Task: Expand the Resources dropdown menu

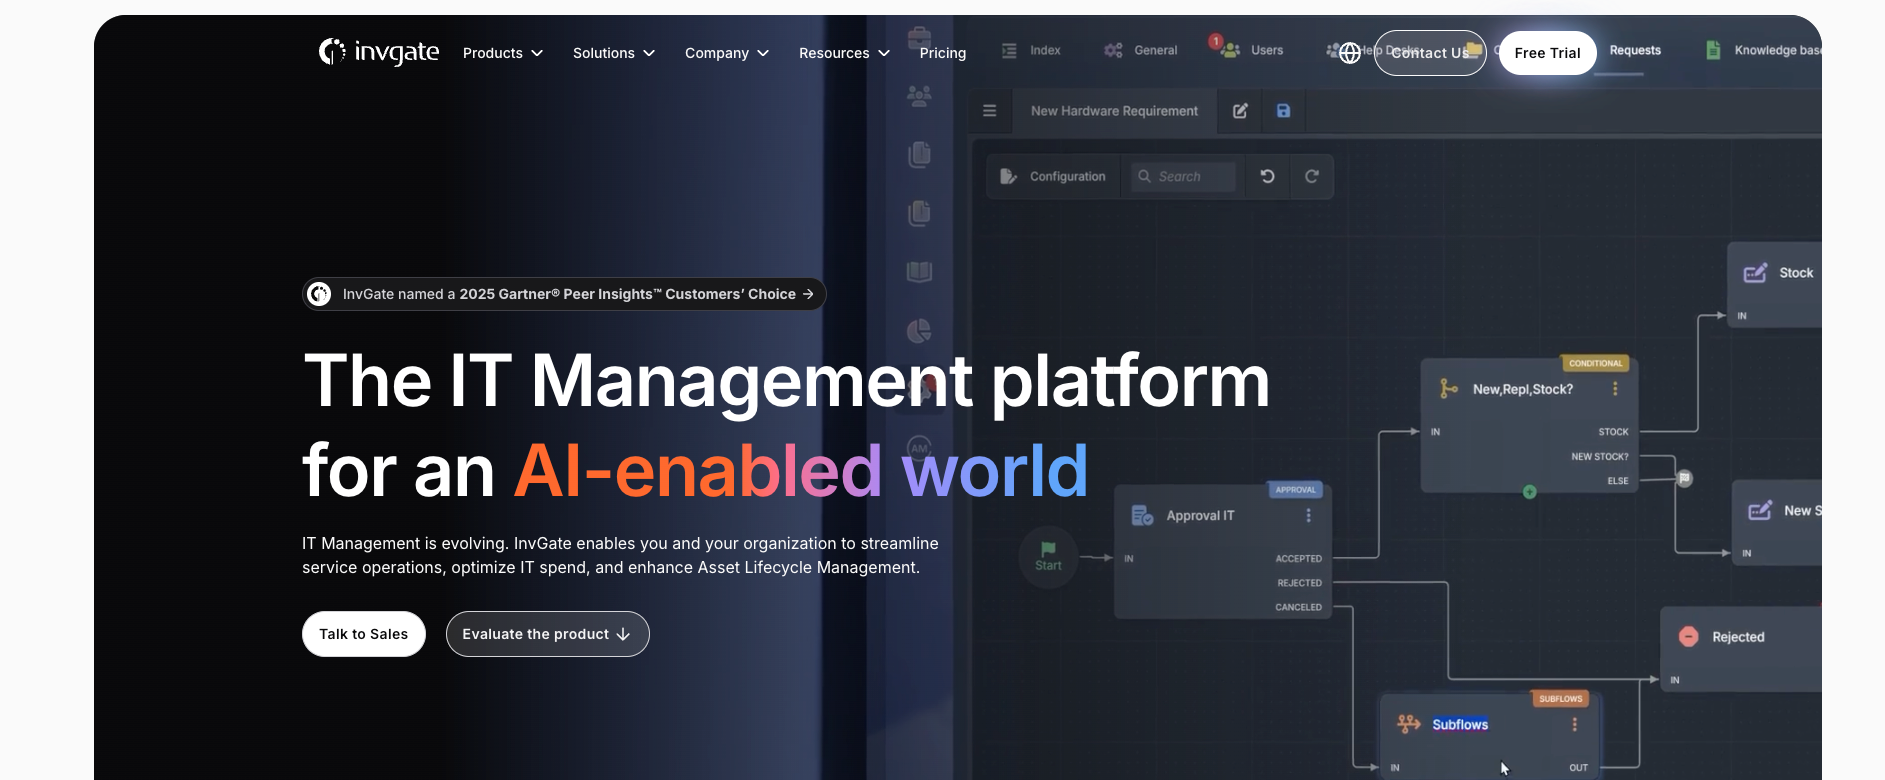Action: pos(844,53)
